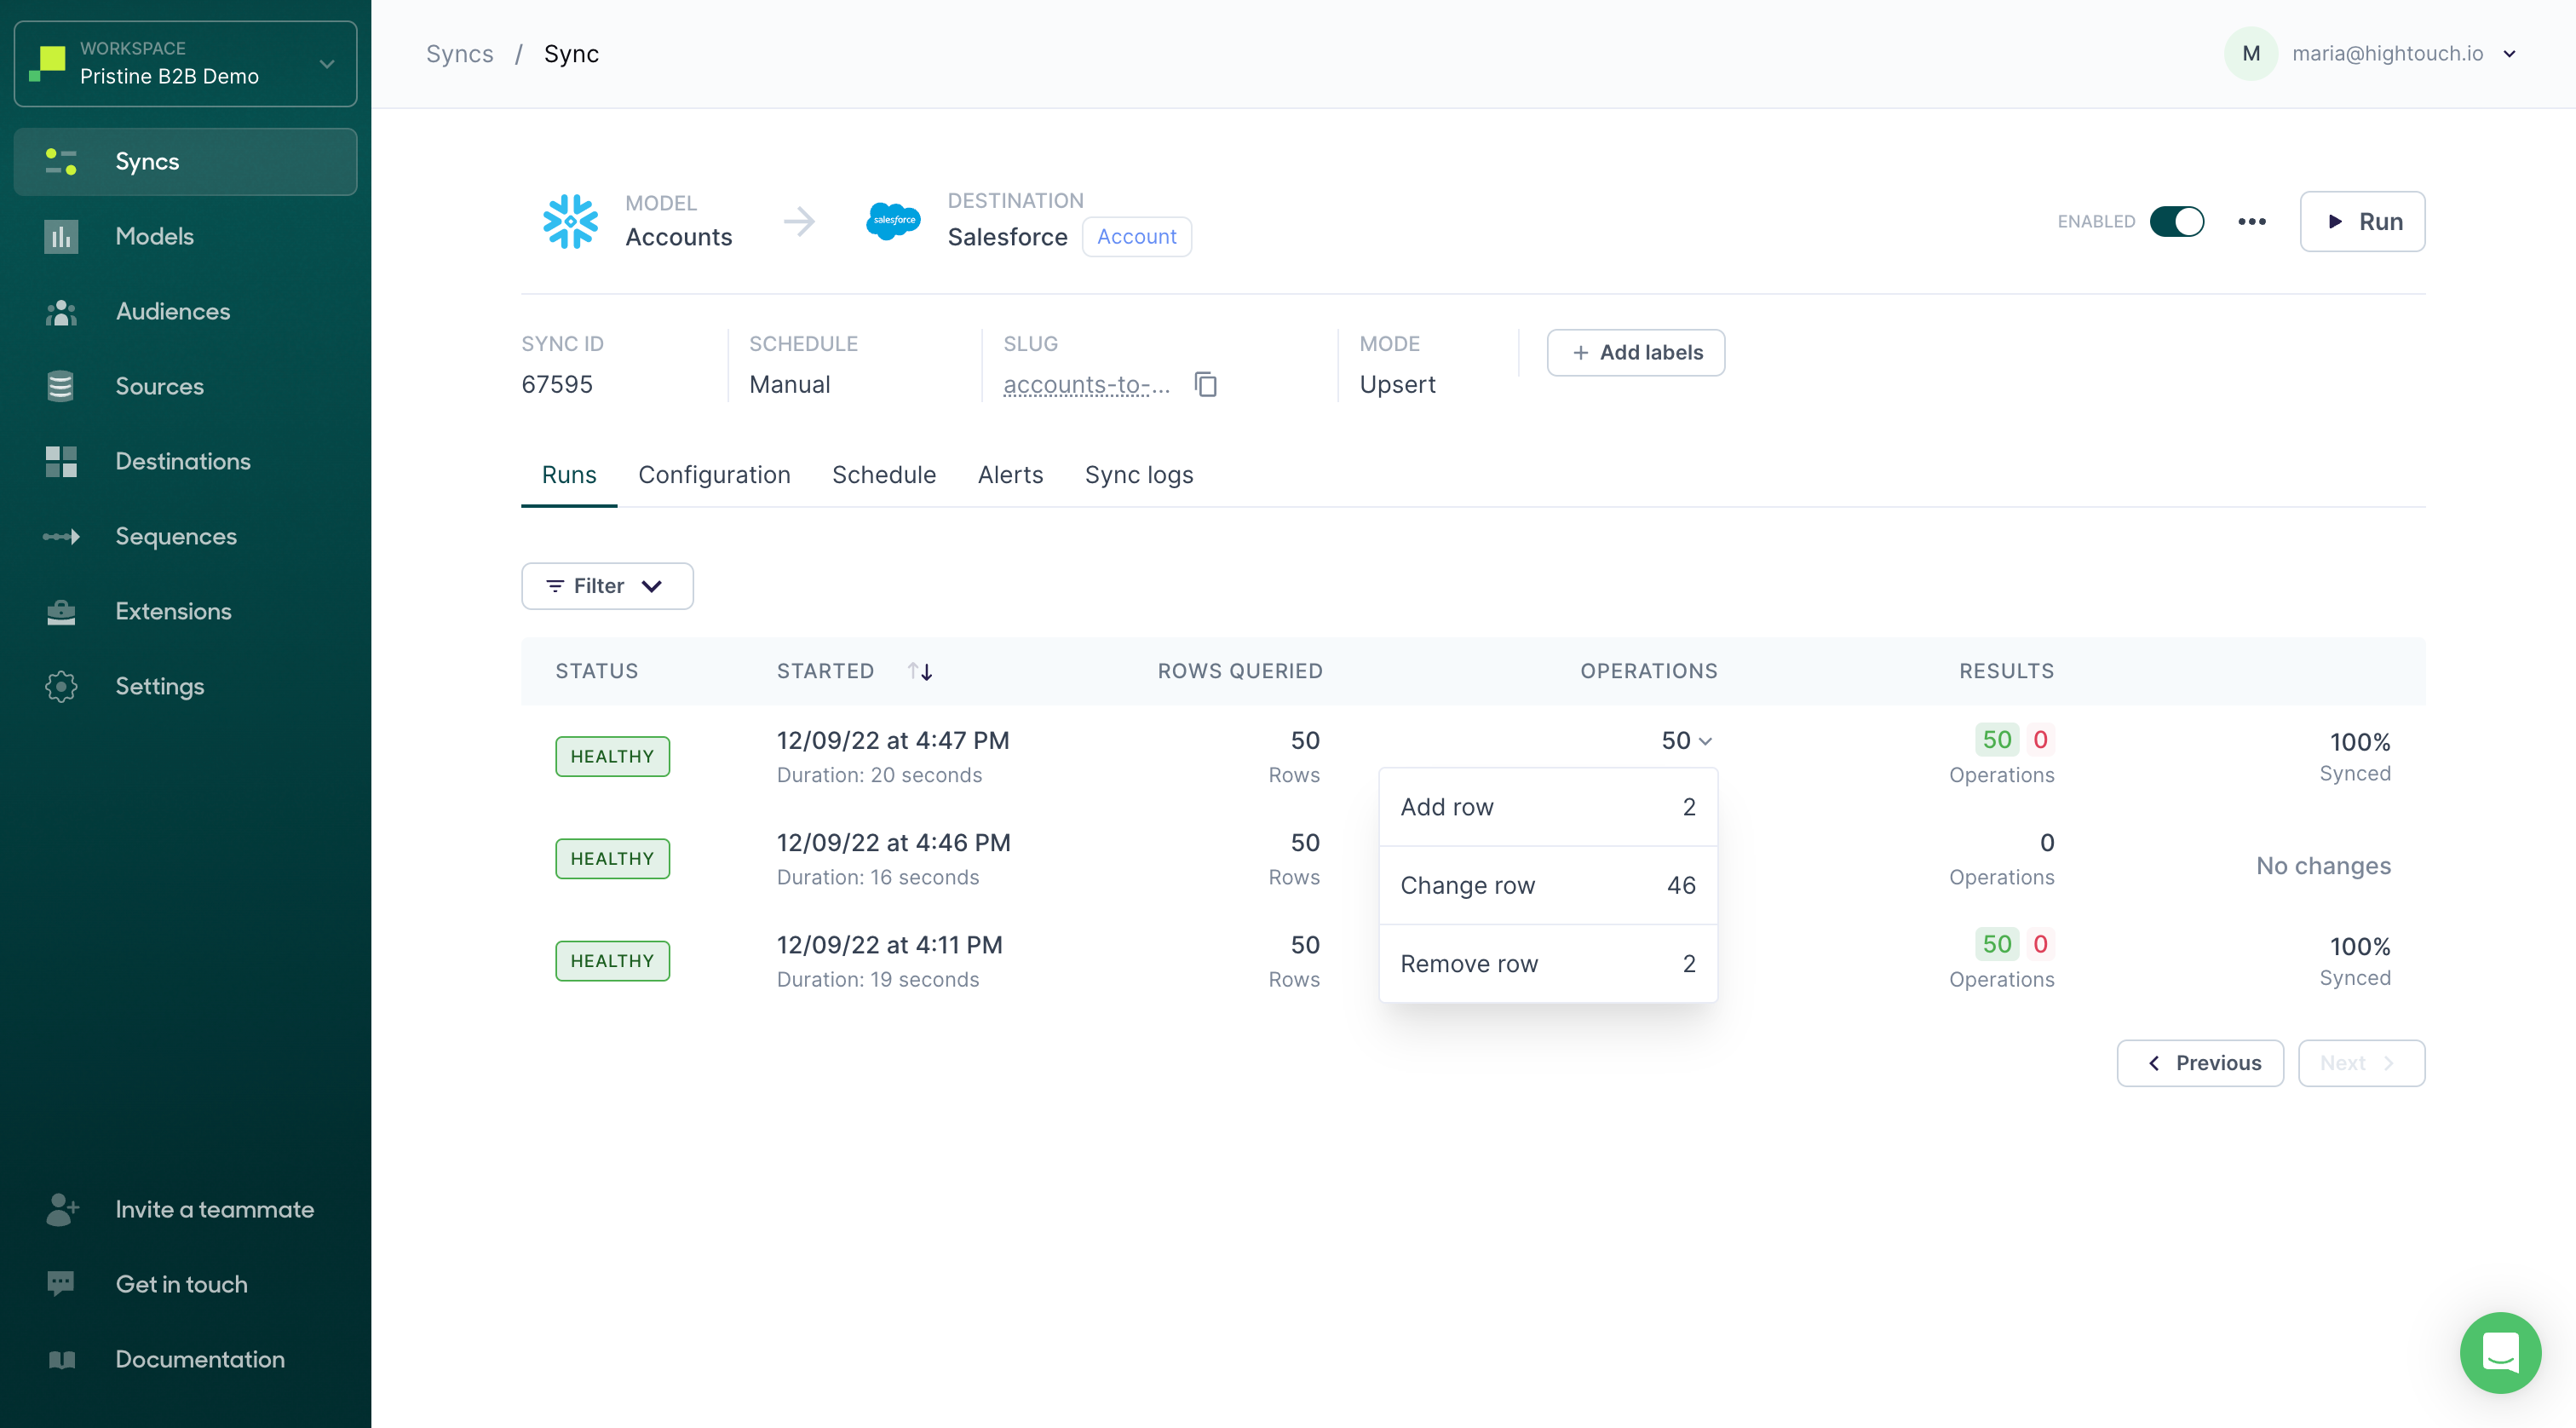This screenshot has height=1428, width=2576.
Task: Click the Salesforce cloud destination icon
Action: click(x=892, y=221)
